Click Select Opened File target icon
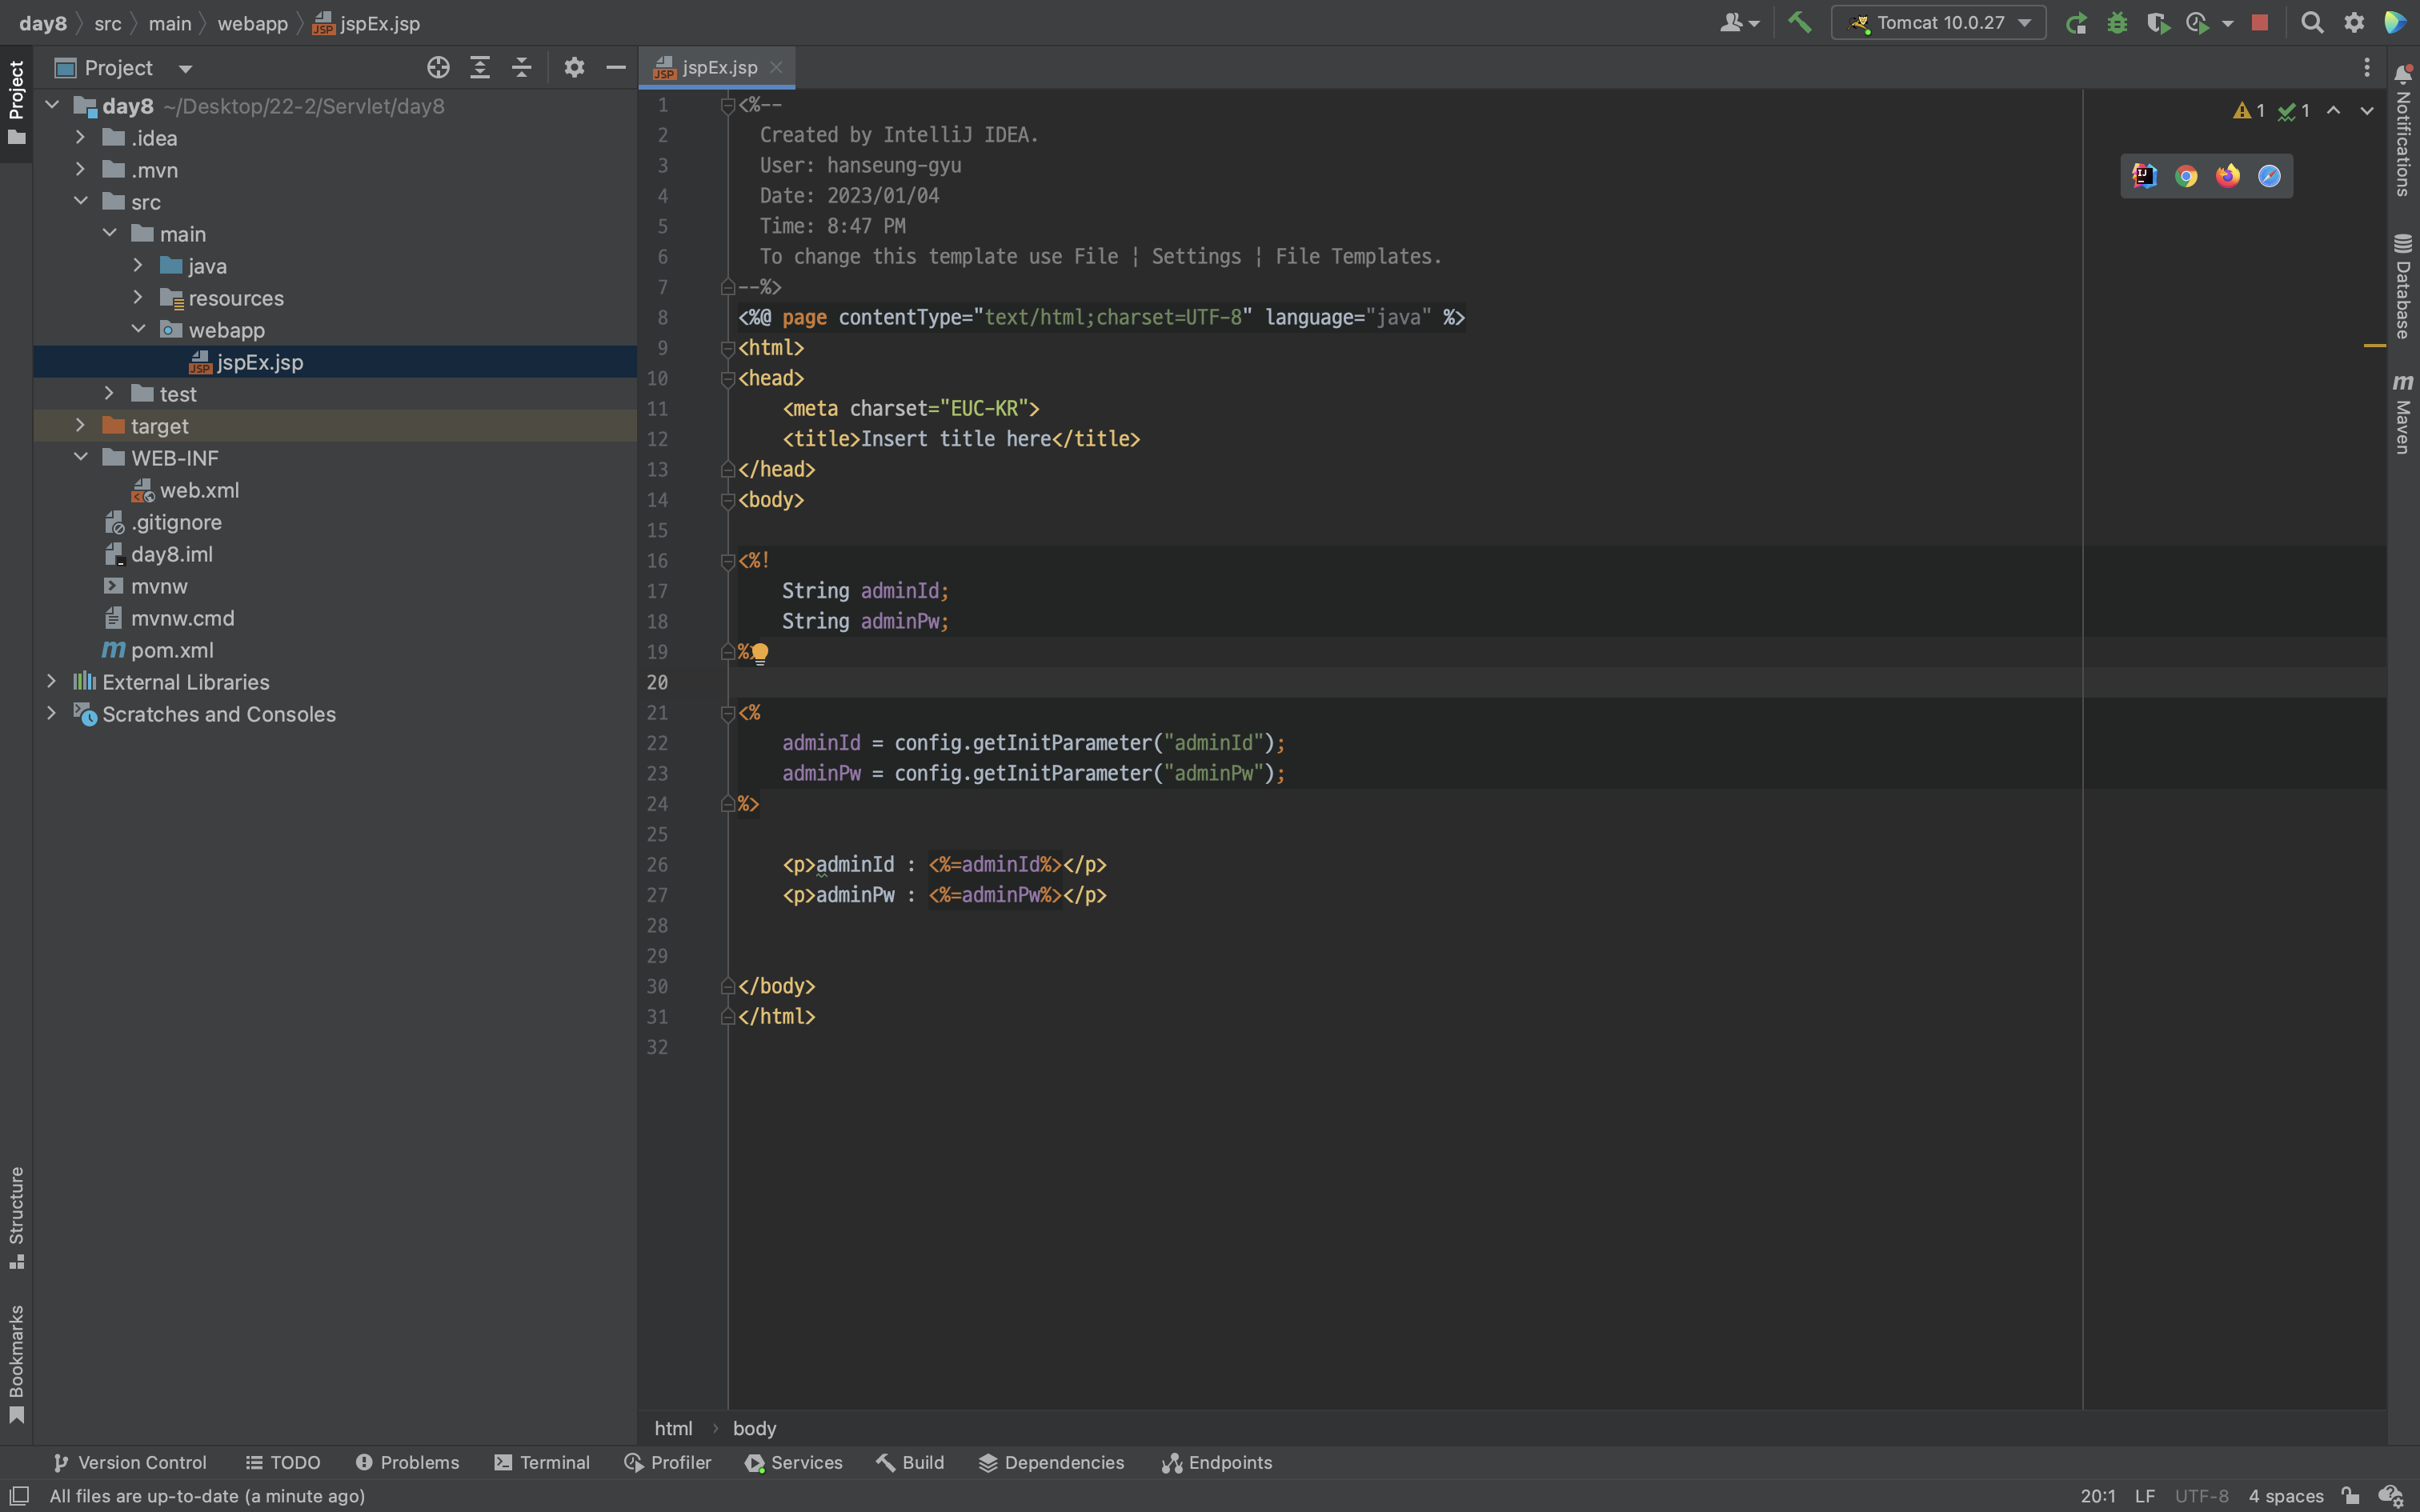Screen dimensions: 2420x1512 pyautogui.click(x=438, y=68)
